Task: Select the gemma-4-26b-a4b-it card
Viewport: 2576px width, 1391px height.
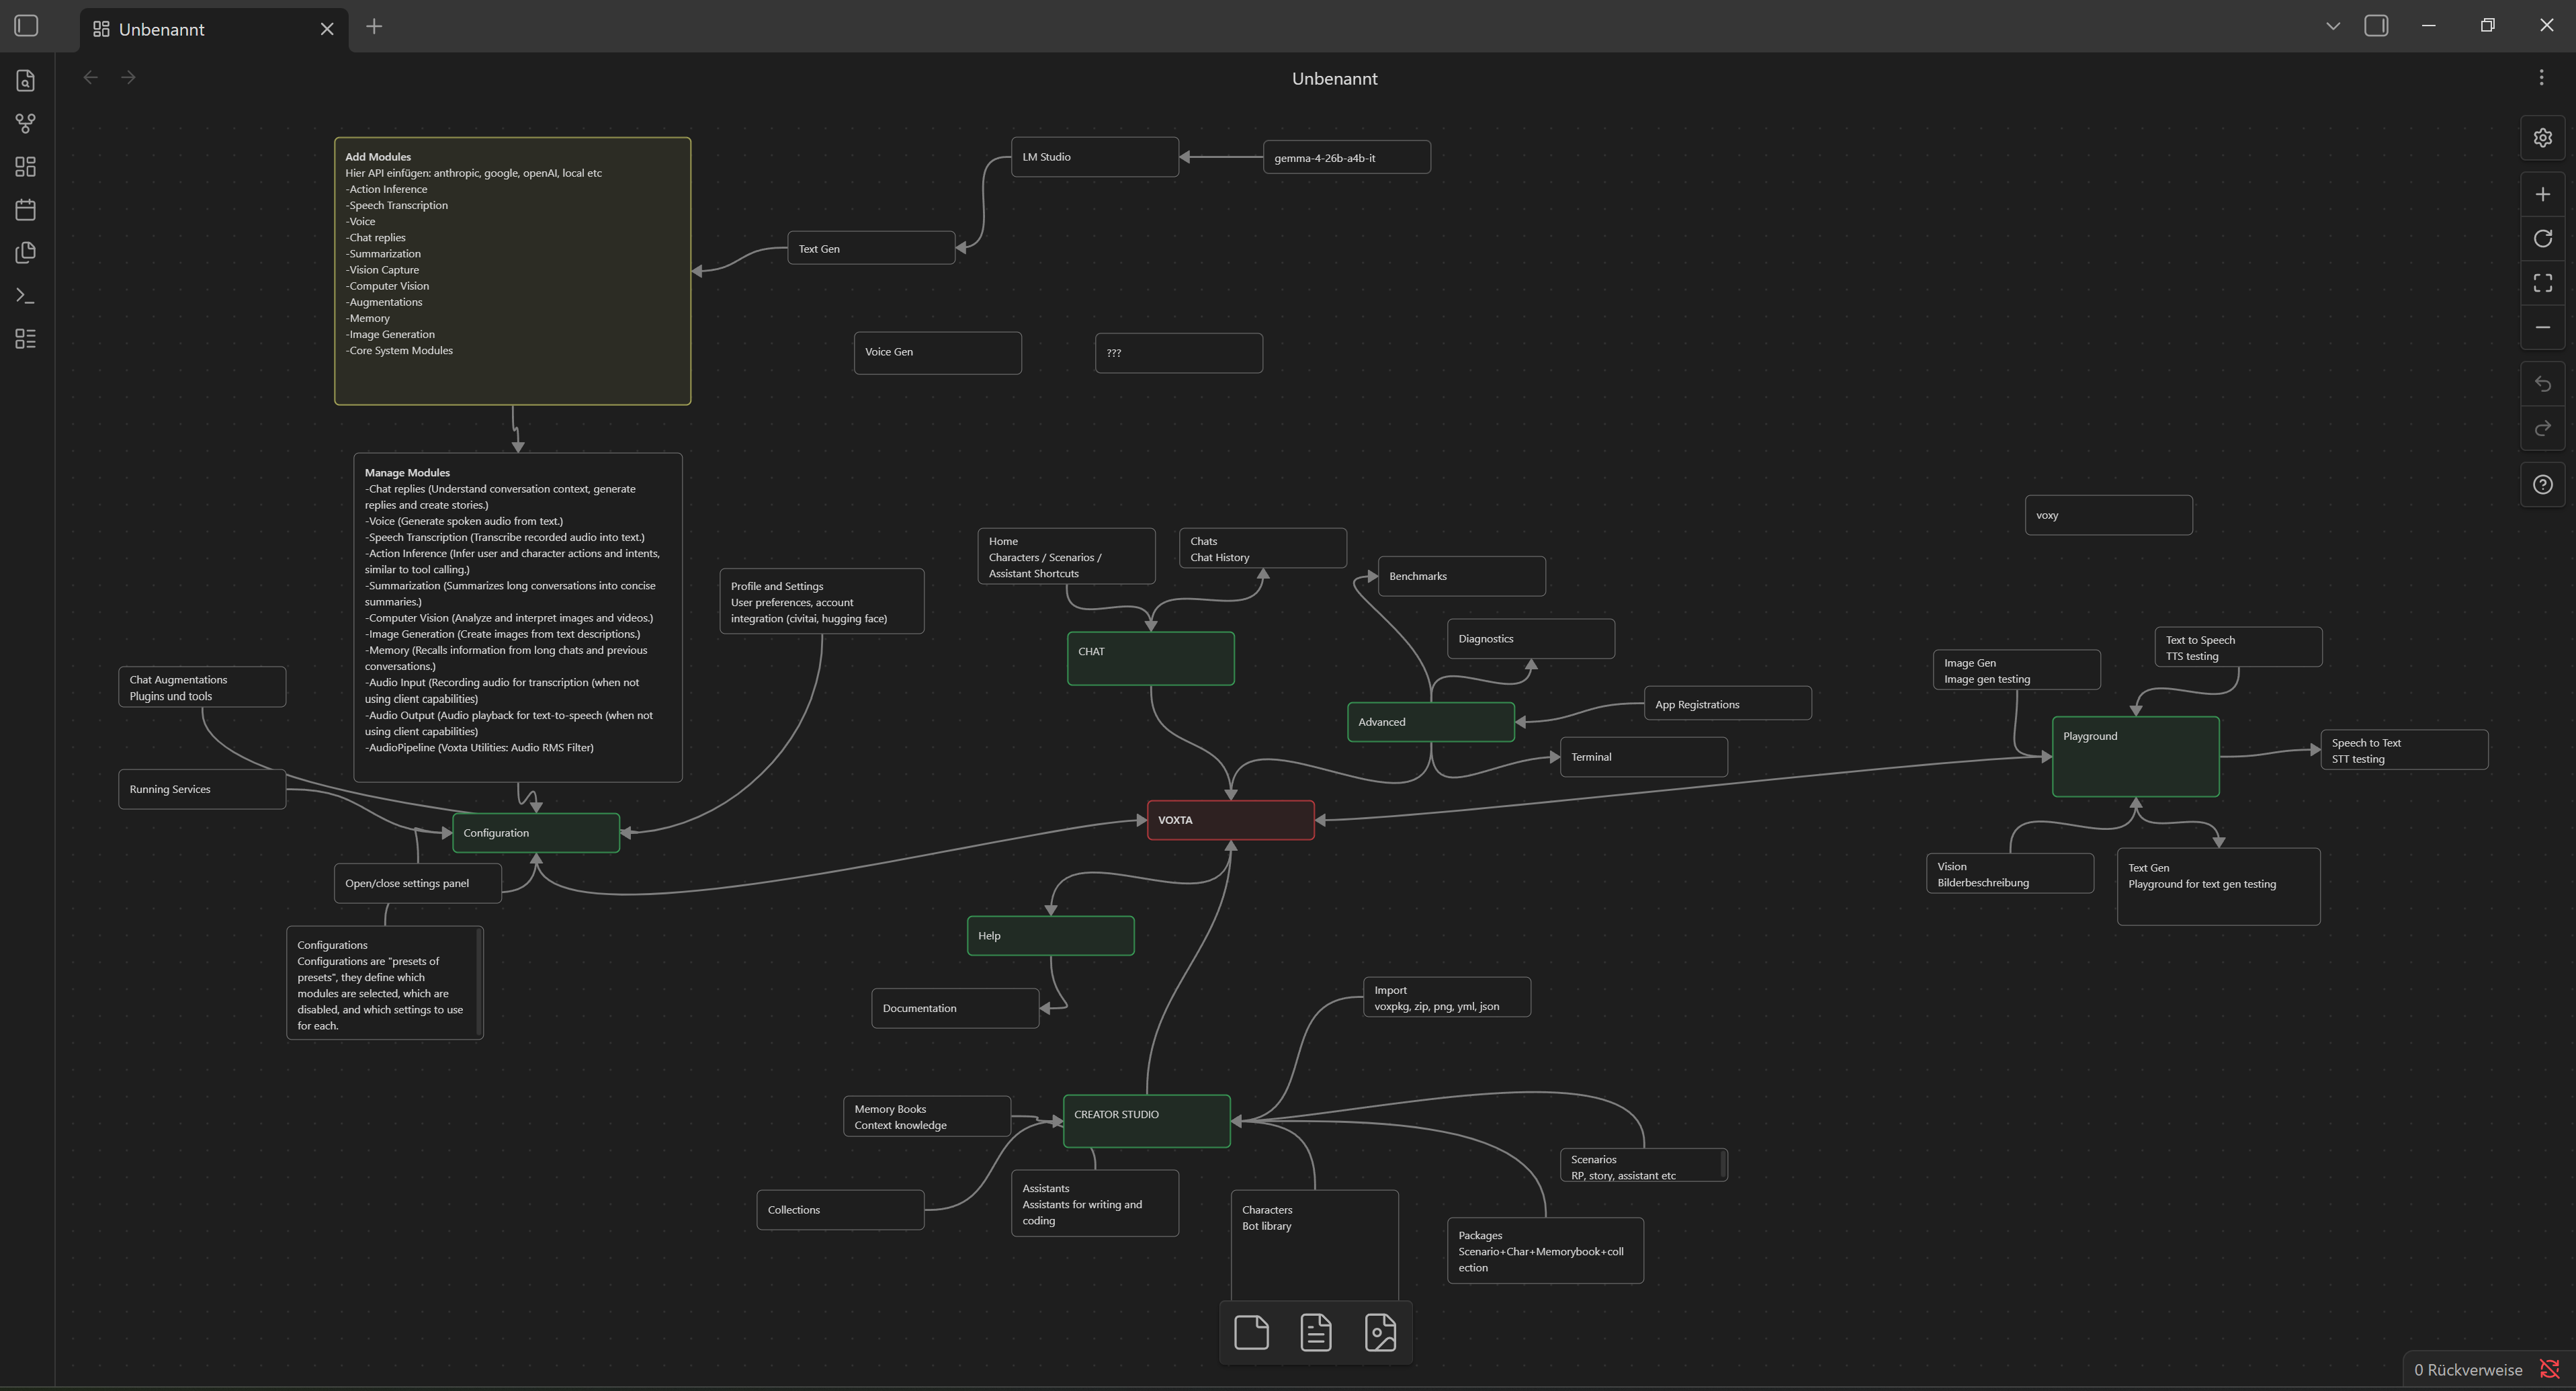Action: pyautogui.click(x=1346, y=157)
